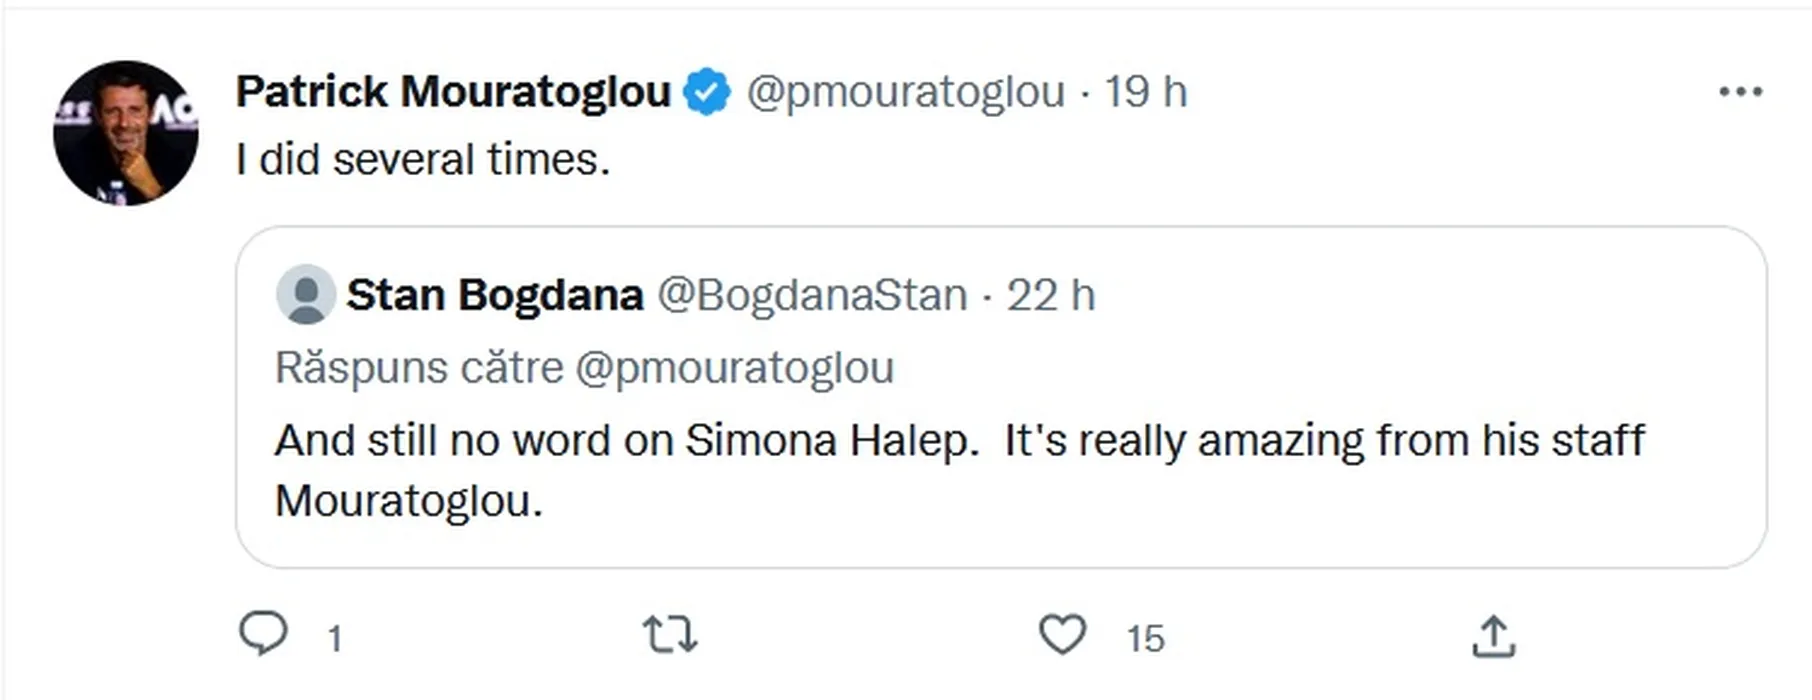
Task: Open the 22 h quoted tweet timestamp
Action: 1051,295
